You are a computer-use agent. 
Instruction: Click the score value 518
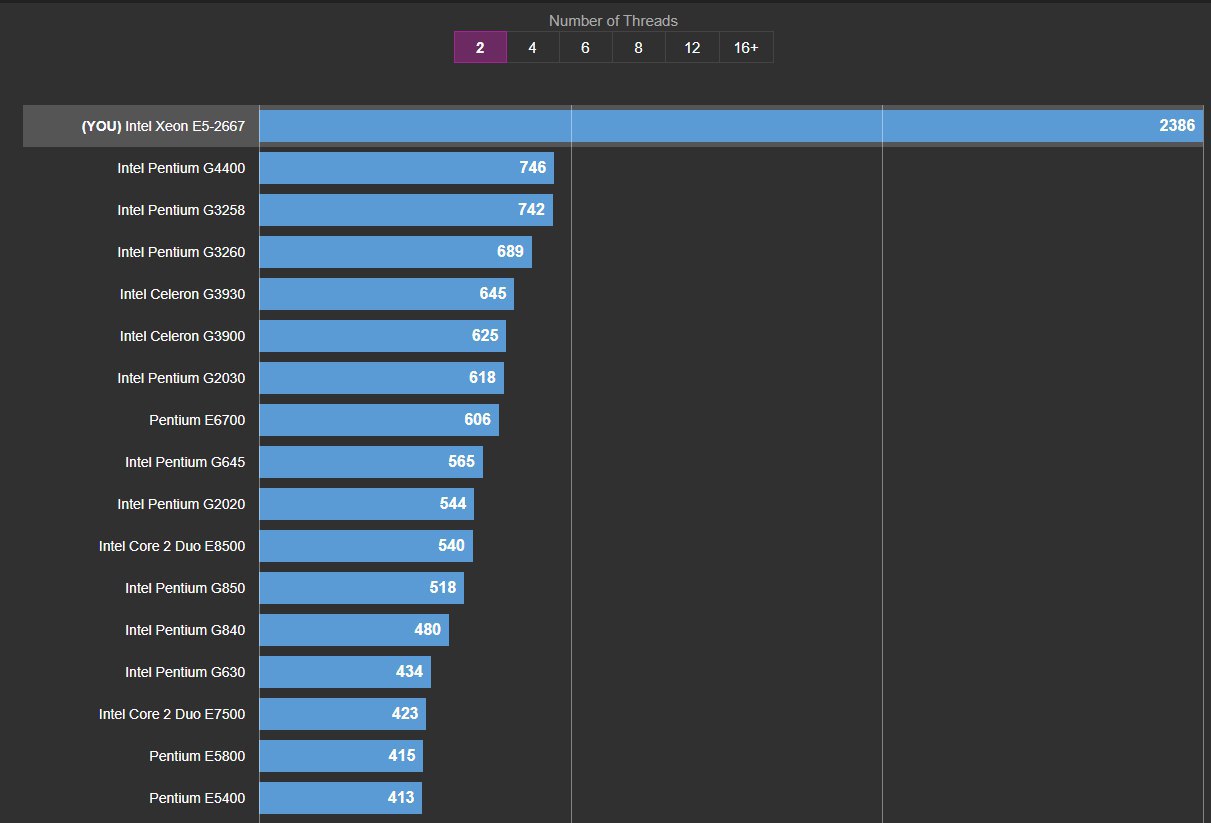point(443,588)
